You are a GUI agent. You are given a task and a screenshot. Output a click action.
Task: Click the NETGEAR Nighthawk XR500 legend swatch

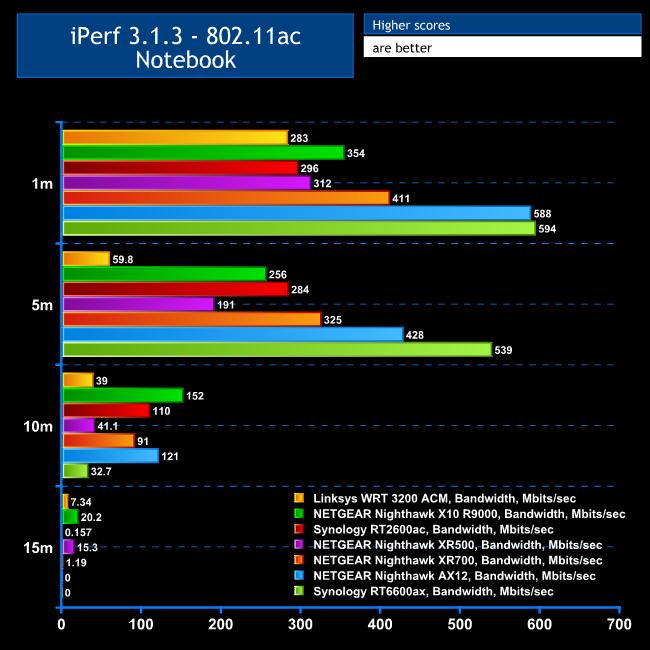tap(299, 544)
